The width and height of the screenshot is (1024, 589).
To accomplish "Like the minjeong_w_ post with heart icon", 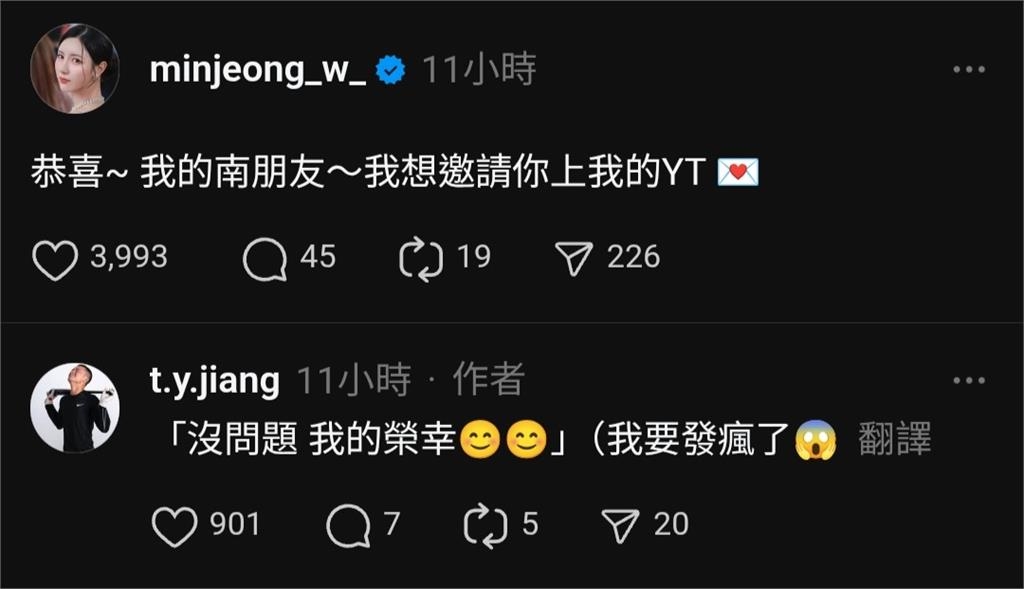I will [55, 259].
